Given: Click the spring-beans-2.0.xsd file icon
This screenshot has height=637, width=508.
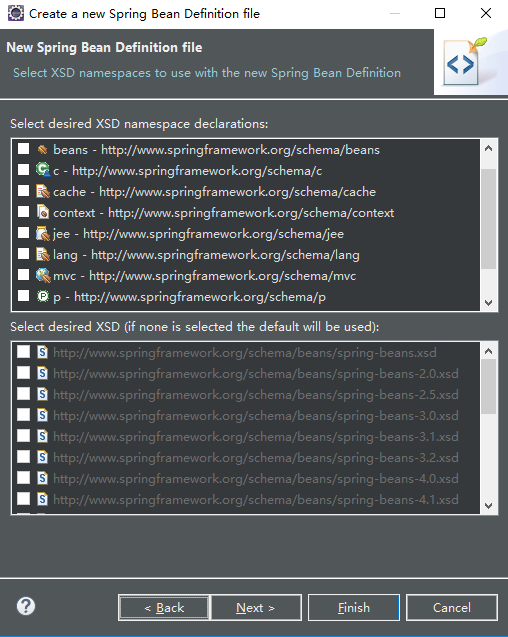Looking at the screenshot, I should 42,373.
